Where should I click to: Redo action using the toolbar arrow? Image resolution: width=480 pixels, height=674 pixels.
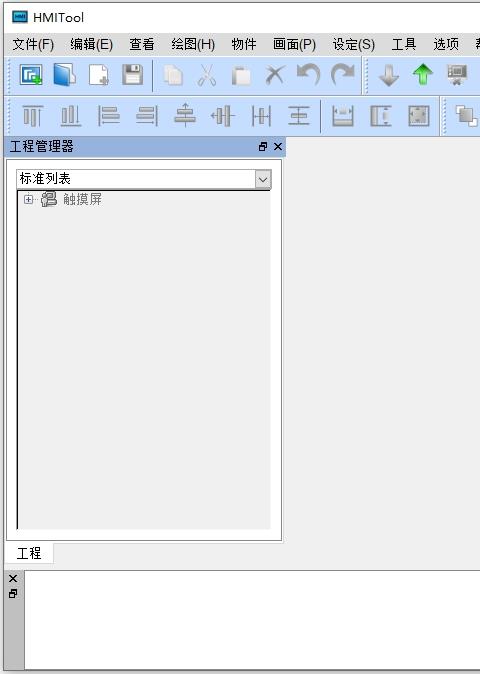pyautogui.click(x=342, y=74)
